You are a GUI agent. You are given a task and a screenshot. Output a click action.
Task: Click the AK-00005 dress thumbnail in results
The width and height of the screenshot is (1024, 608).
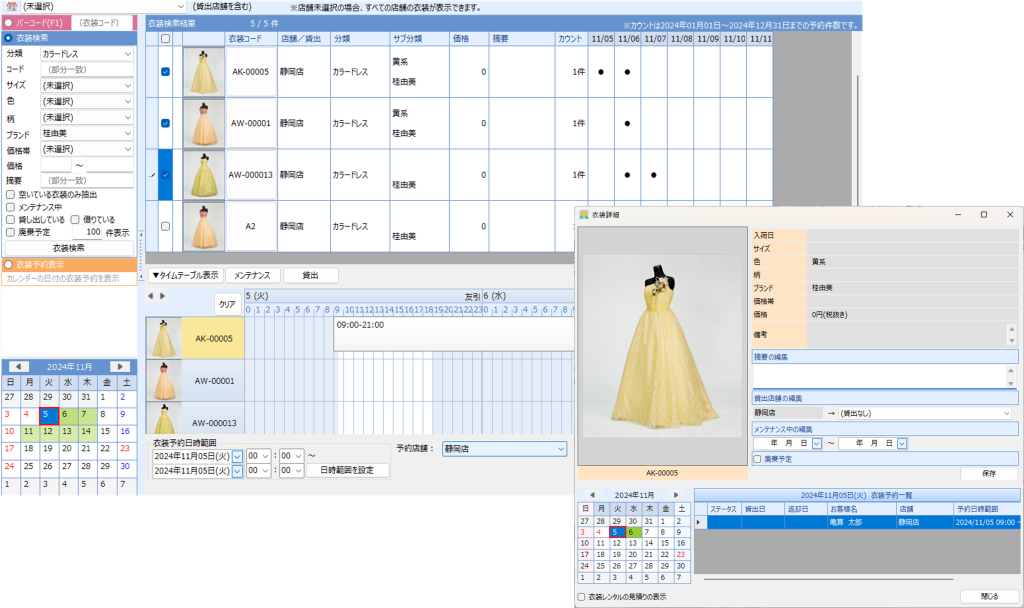point(203,72)
